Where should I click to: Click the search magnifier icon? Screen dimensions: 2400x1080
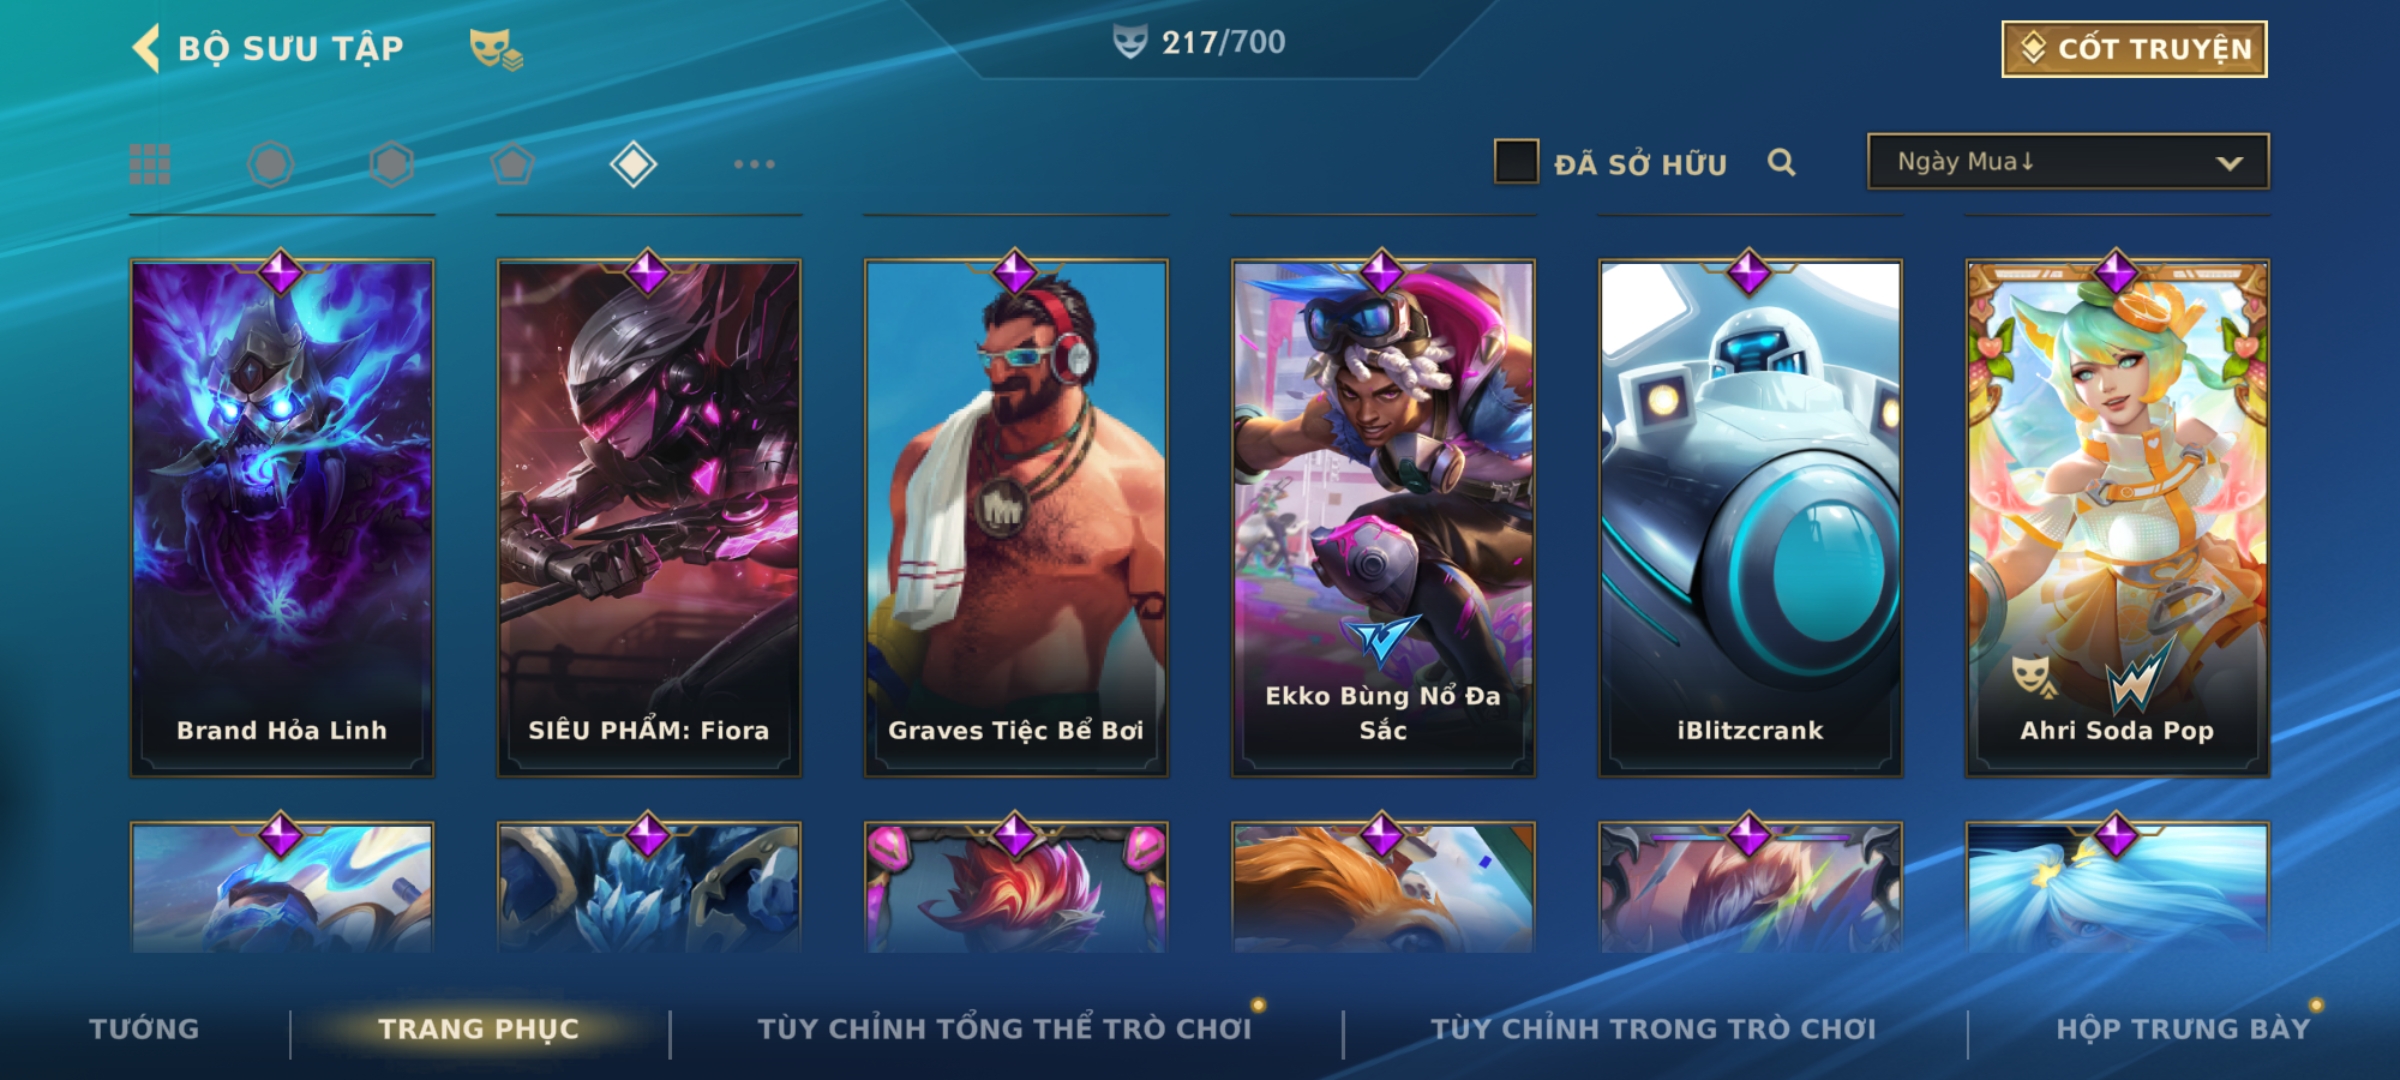click(x=1781, y=162)
